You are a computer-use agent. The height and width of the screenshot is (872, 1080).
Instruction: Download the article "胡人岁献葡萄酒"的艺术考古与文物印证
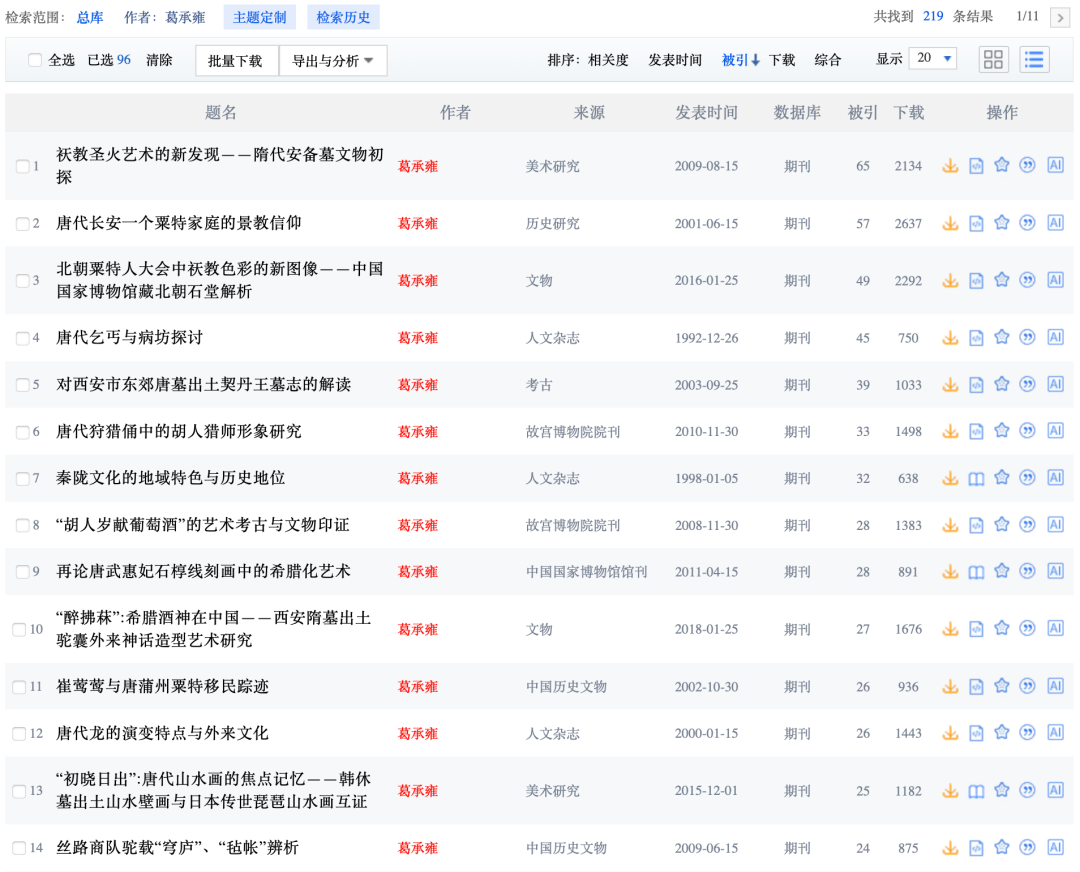click(x=951, y=525)
